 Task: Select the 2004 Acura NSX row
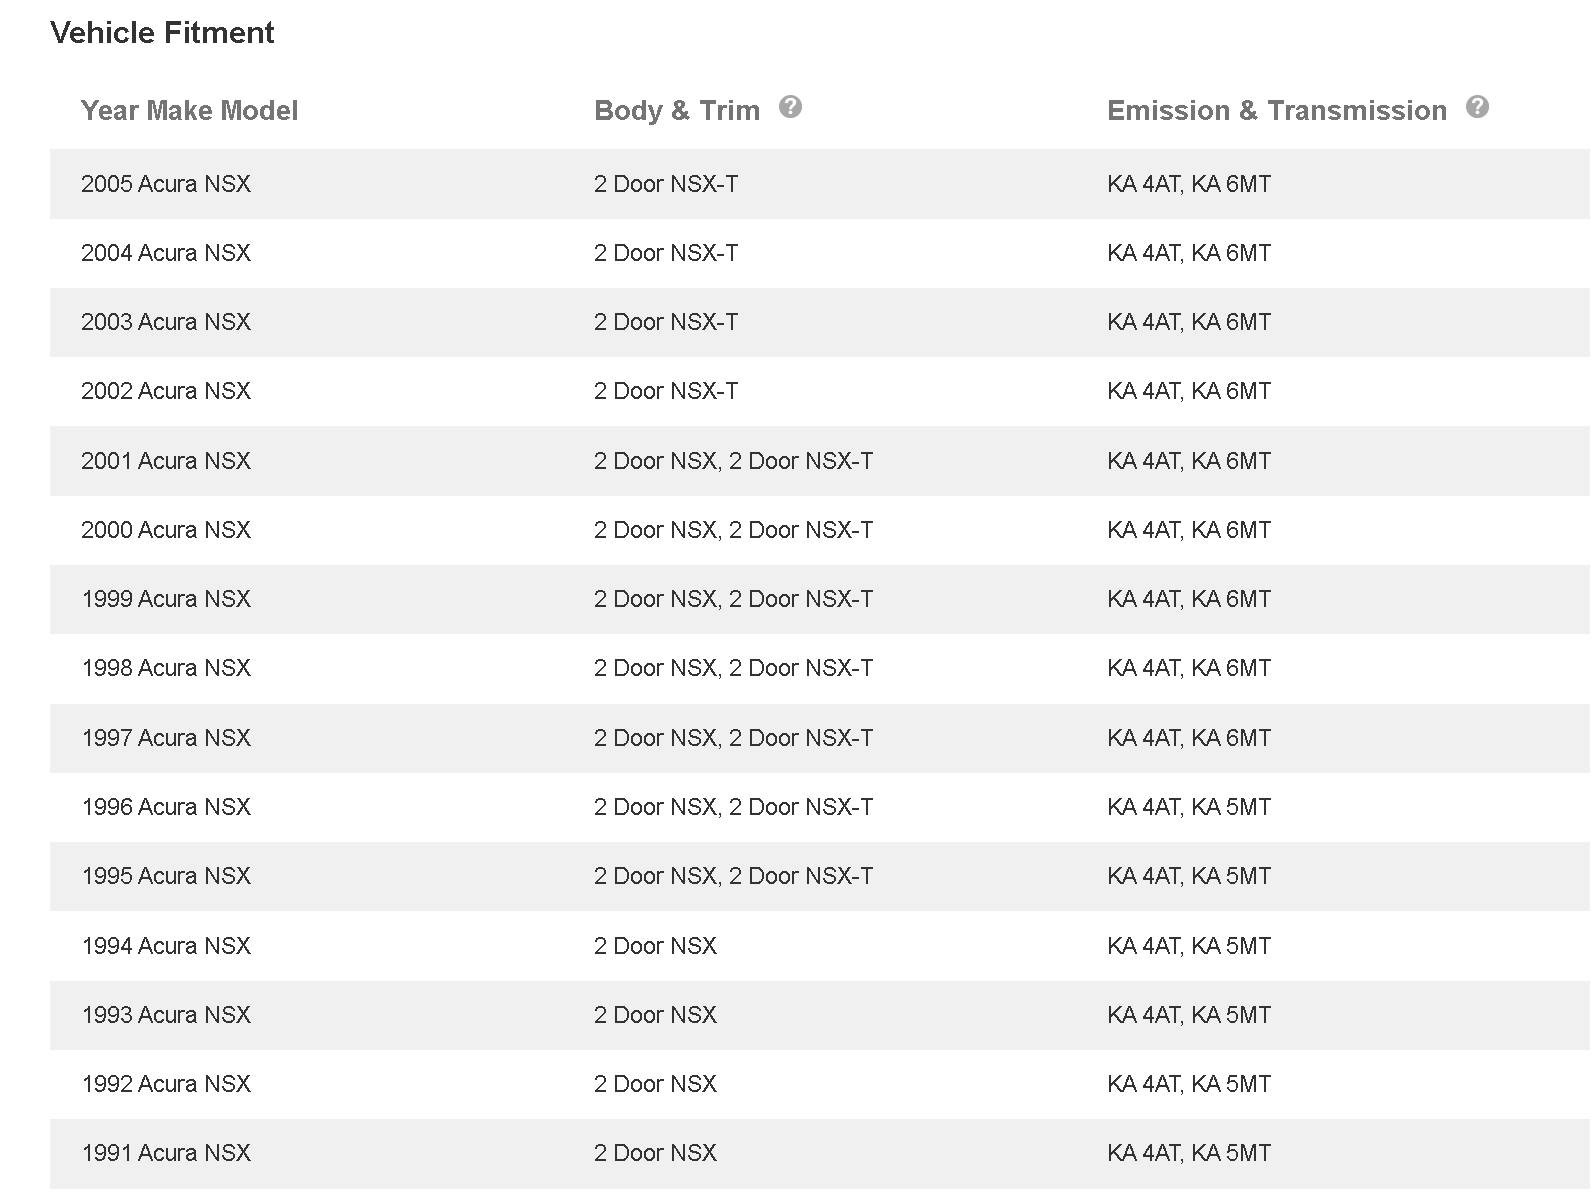(820, 253)
